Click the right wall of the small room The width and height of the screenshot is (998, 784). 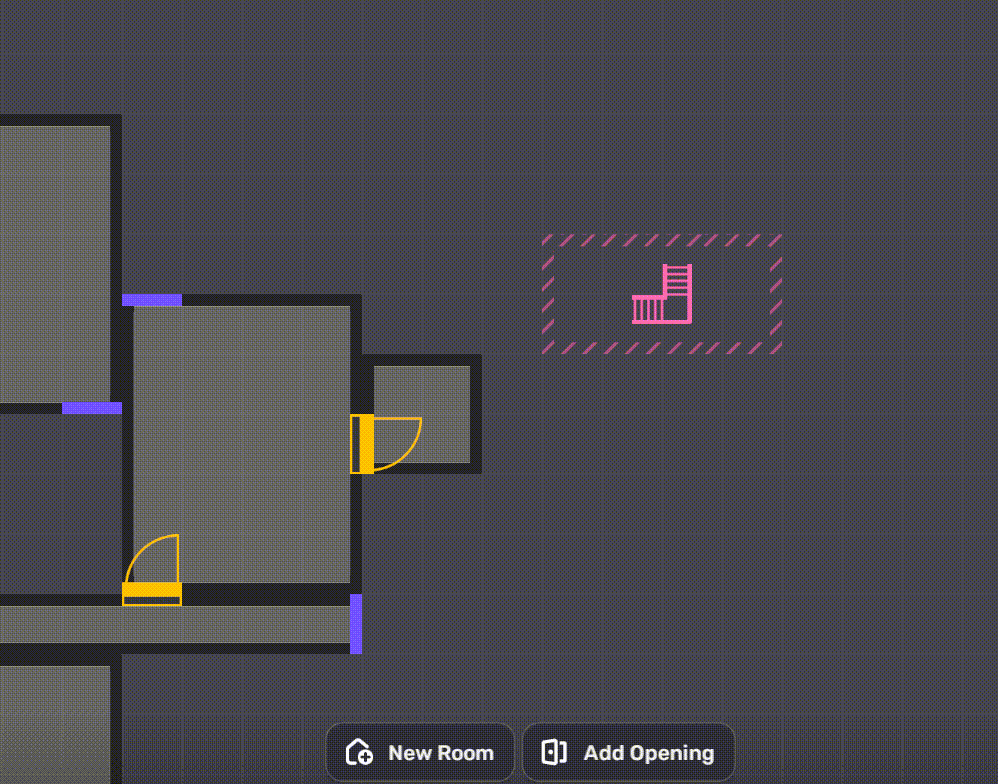[476, 413]
